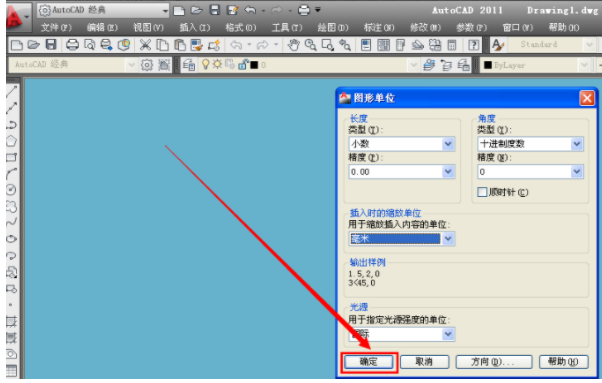Toggle the layer lock icon
602x383 pixels.
(x=243, y=64)
